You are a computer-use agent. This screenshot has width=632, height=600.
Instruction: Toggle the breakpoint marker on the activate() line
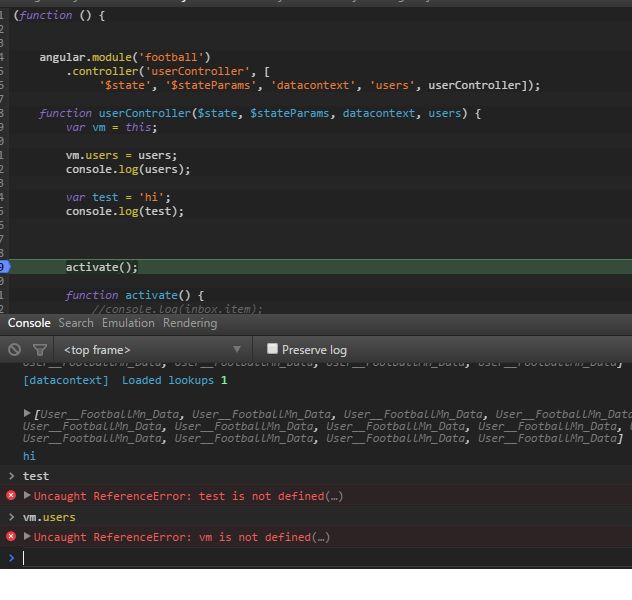click(x=4, y=267)
